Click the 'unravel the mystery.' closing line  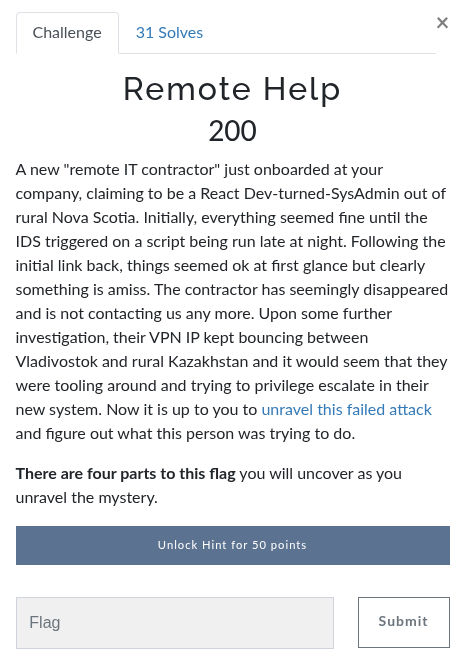(87, 498)
